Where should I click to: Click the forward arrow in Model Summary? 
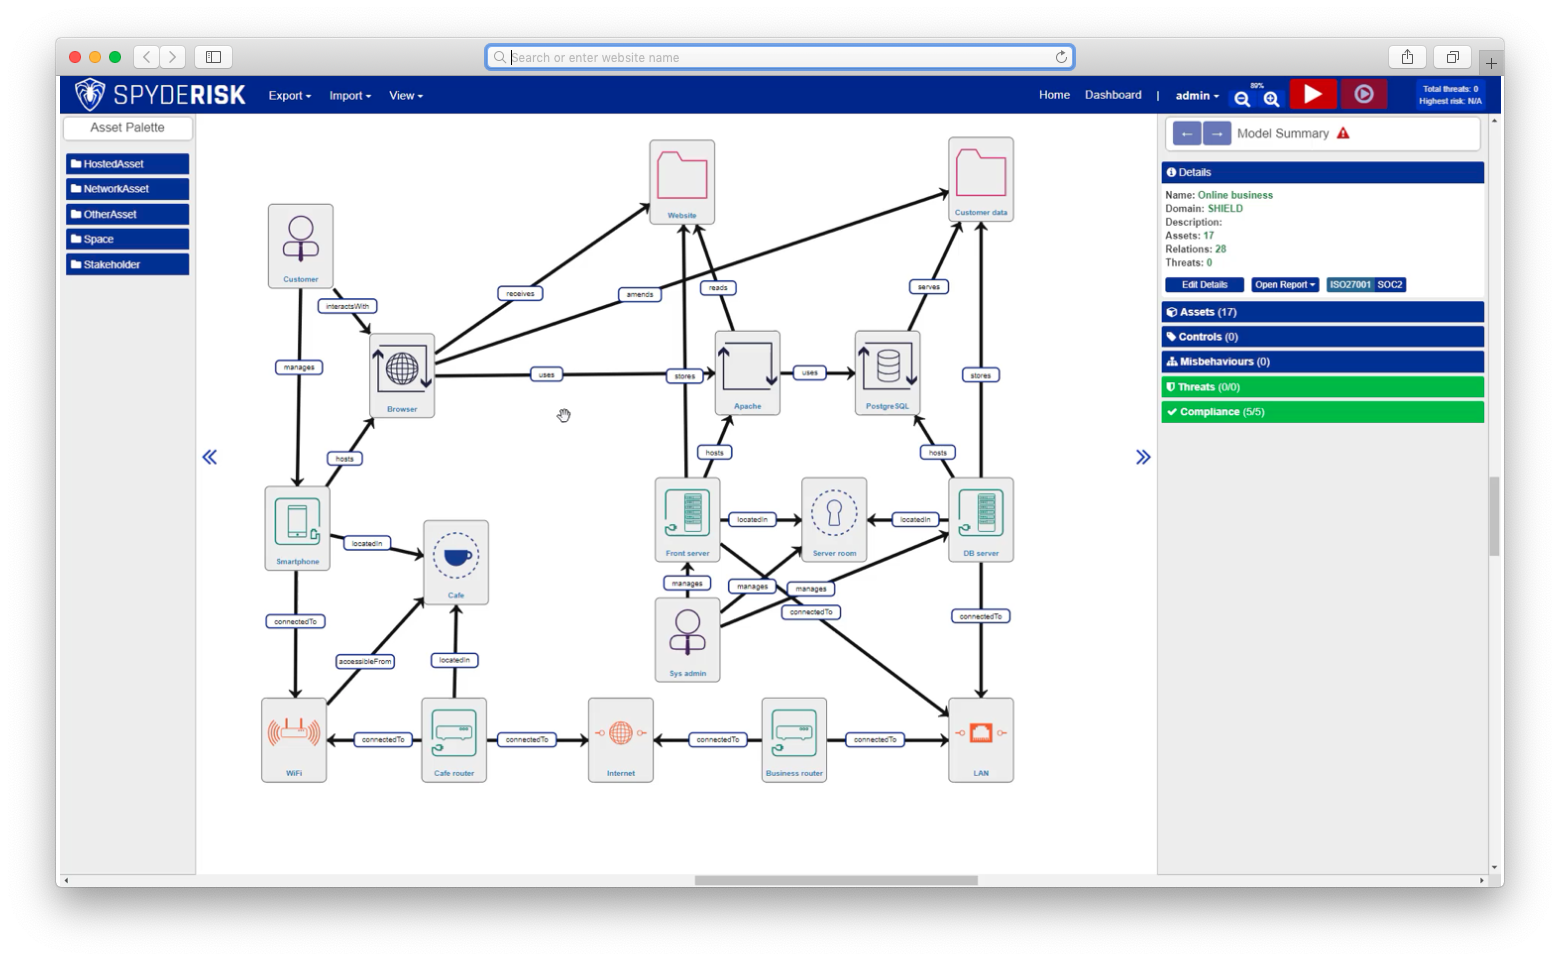1217,133
